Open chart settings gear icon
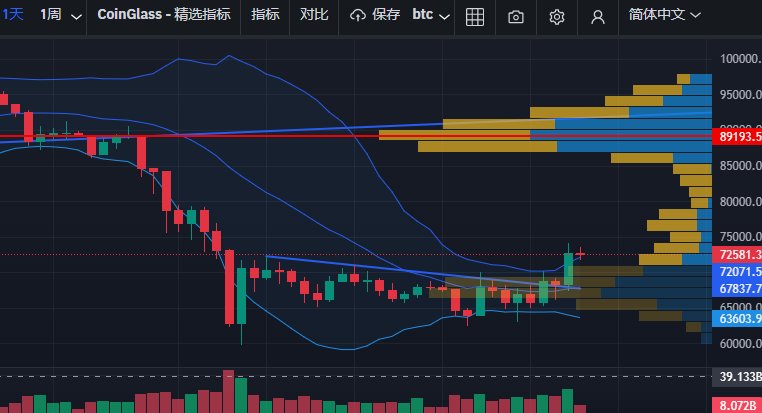The image size is (762, 413). pos(557,17)
